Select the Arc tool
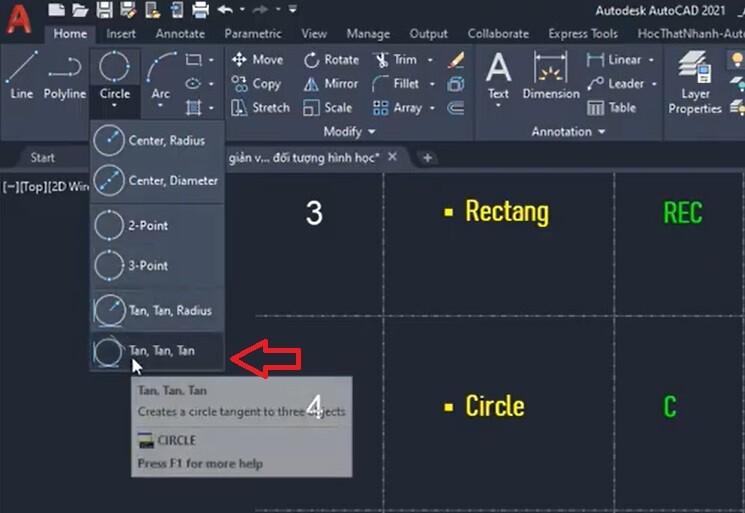 coord(161,75)
